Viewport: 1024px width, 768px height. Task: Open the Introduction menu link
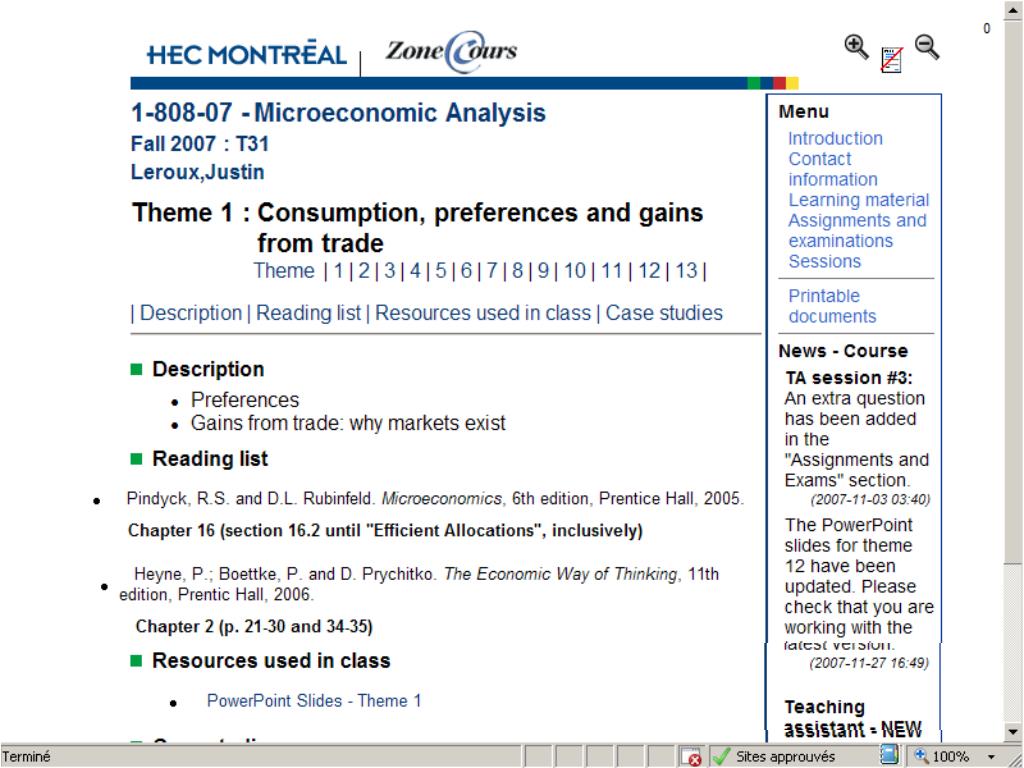[835, 138]
